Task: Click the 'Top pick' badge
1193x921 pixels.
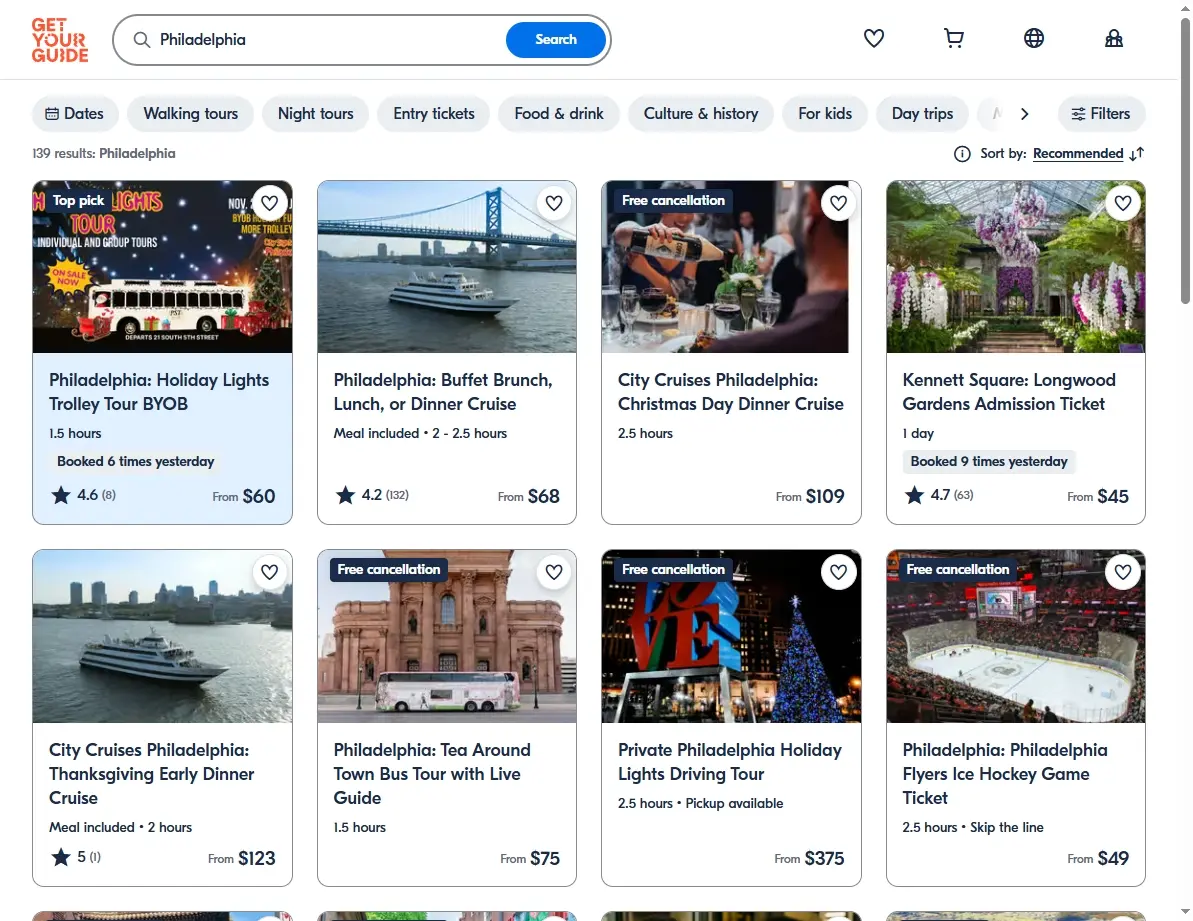Action: [78, 201]
